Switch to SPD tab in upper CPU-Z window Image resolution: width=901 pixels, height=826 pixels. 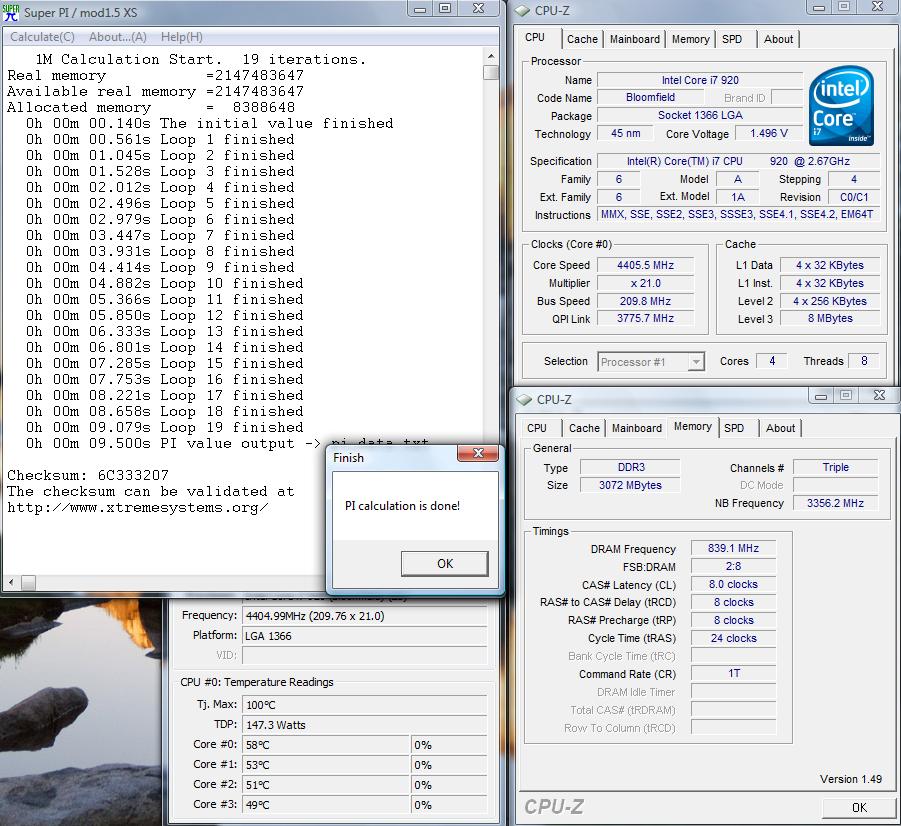(x=731, y=39)
